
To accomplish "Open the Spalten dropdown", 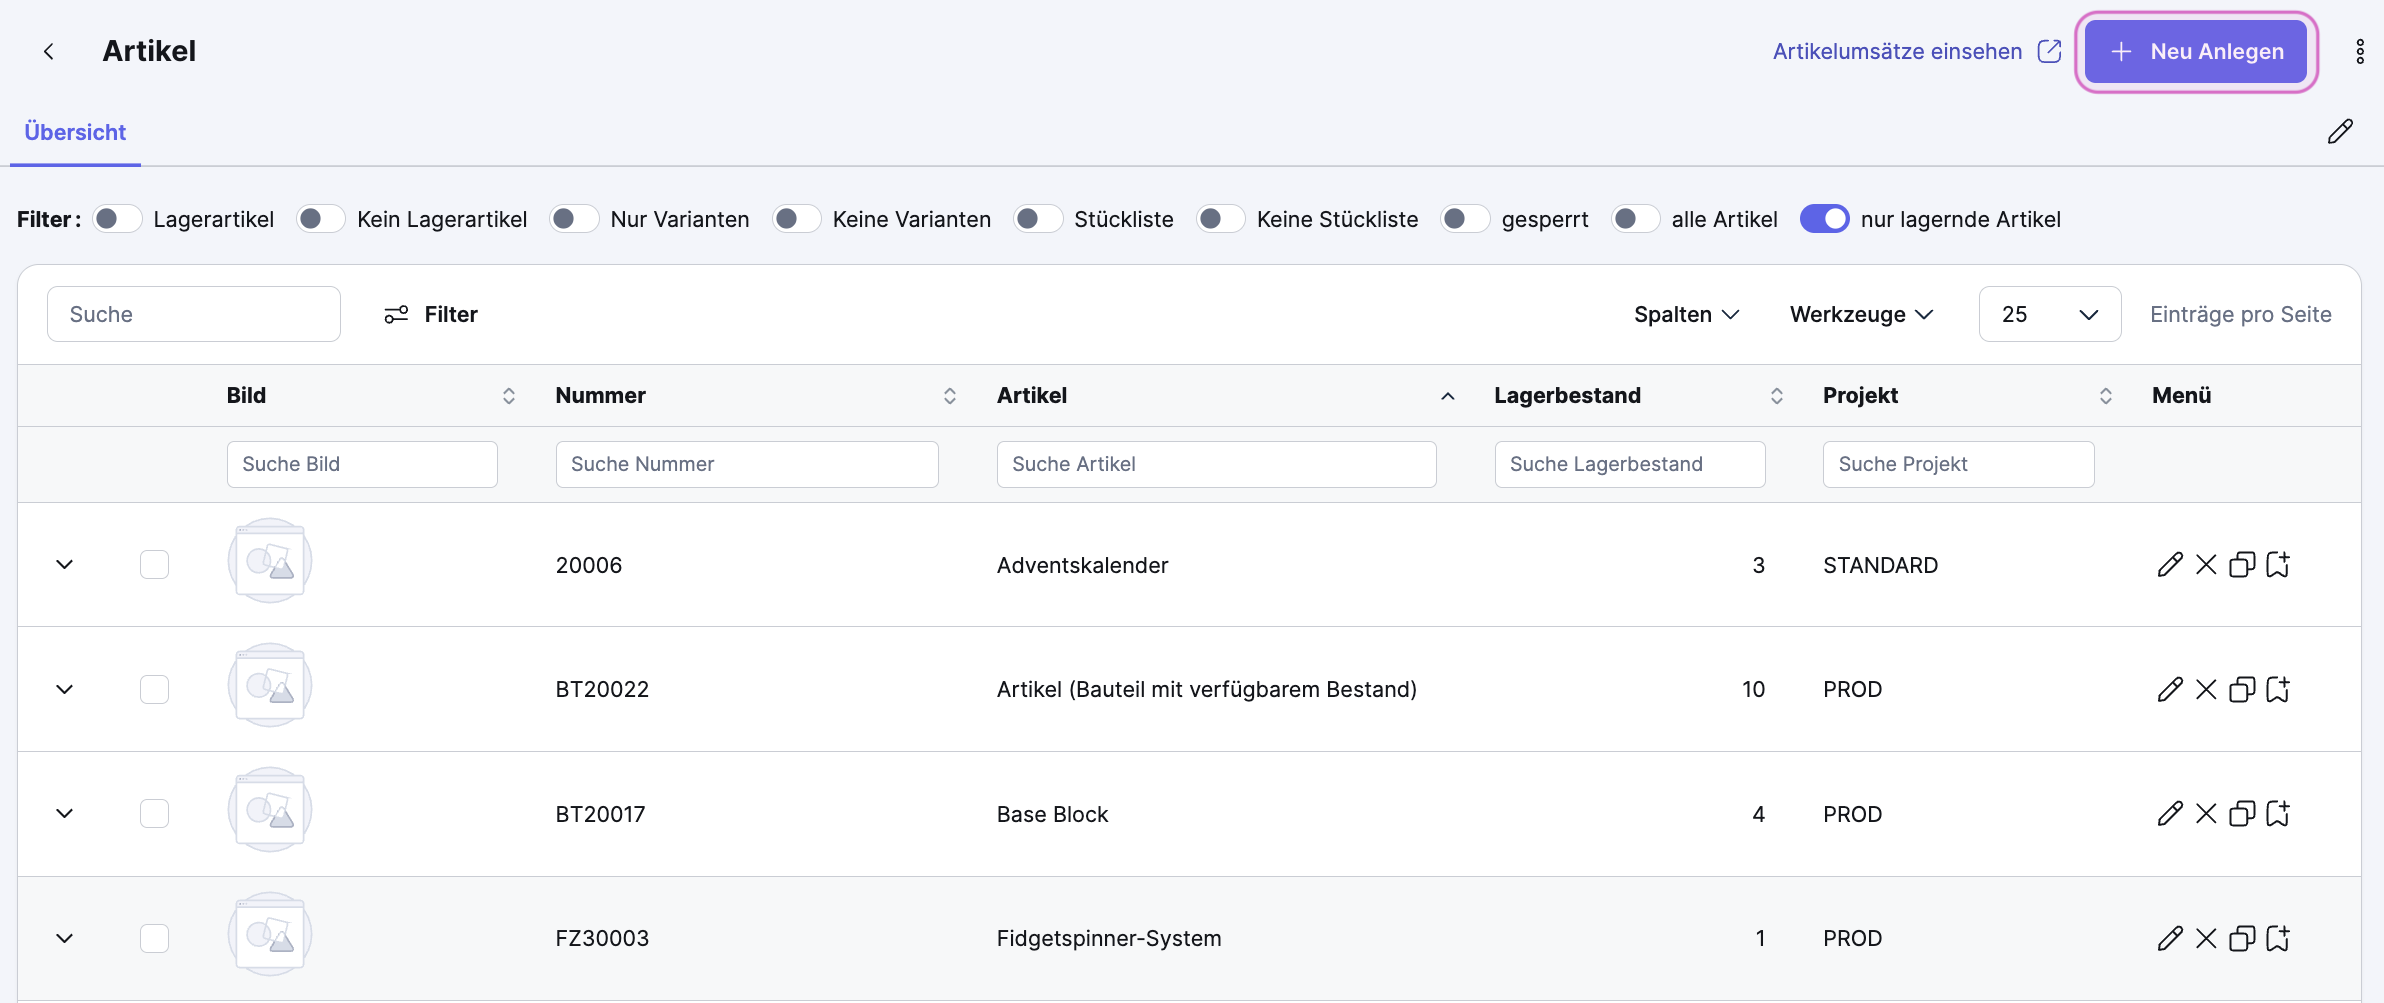I will tap(1686, 314).
